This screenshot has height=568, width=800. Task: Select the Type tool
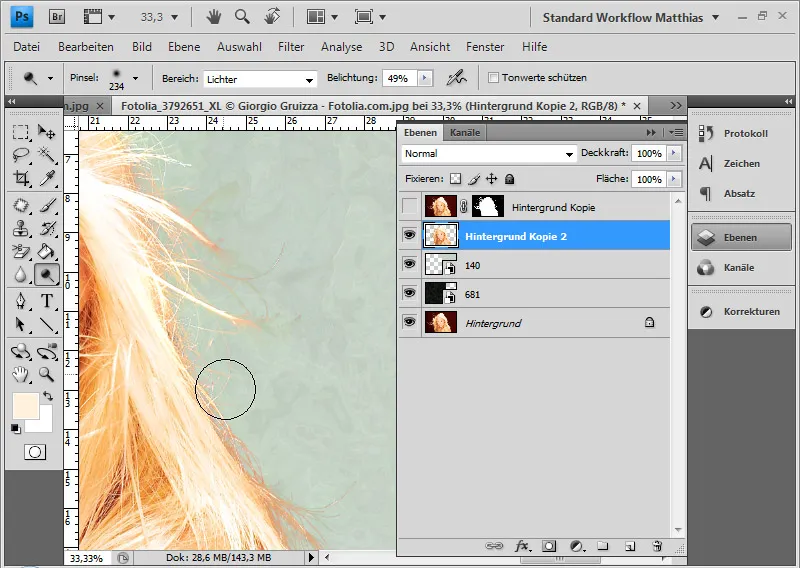click(x=46, y=301)
